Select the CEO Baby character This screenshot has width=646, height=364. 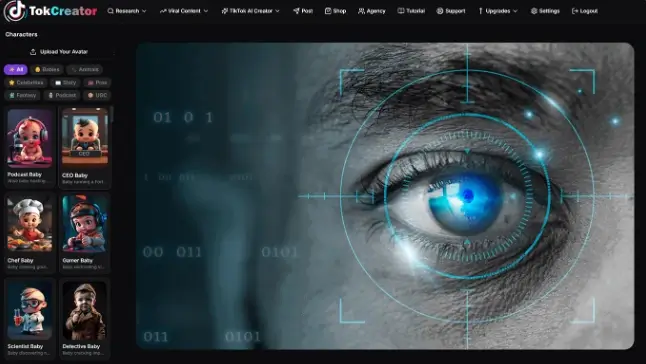tap(85, 147)
